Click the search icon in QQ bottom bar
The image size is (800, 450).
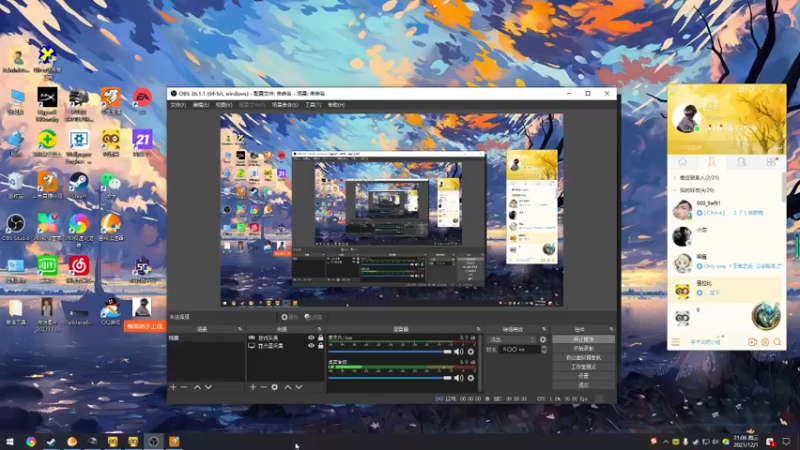pyautogui.click(x=778, y=342)
